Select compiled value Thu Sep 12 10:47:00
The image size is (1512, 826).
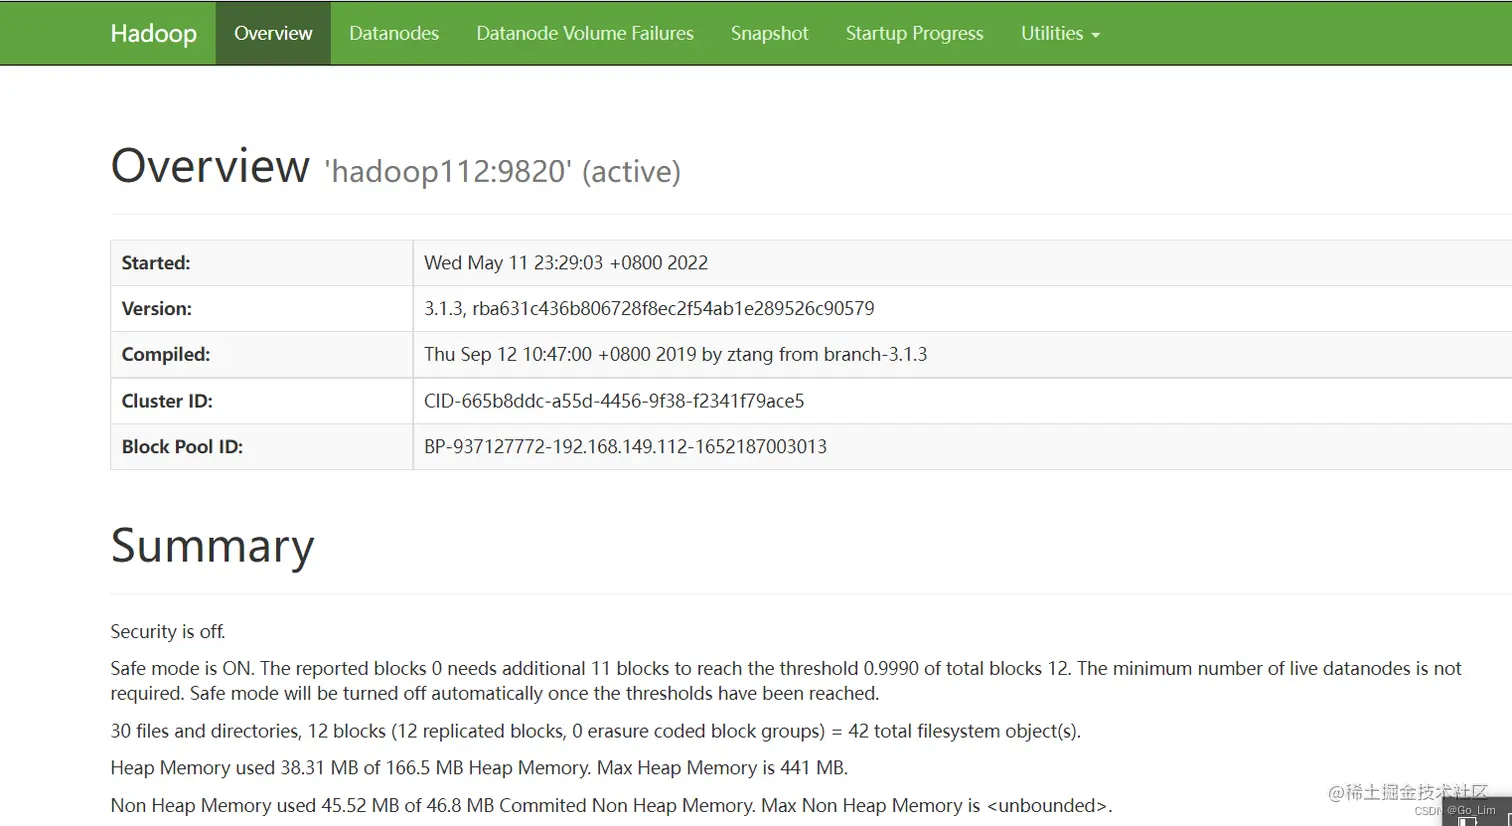(x=675, y=355)
